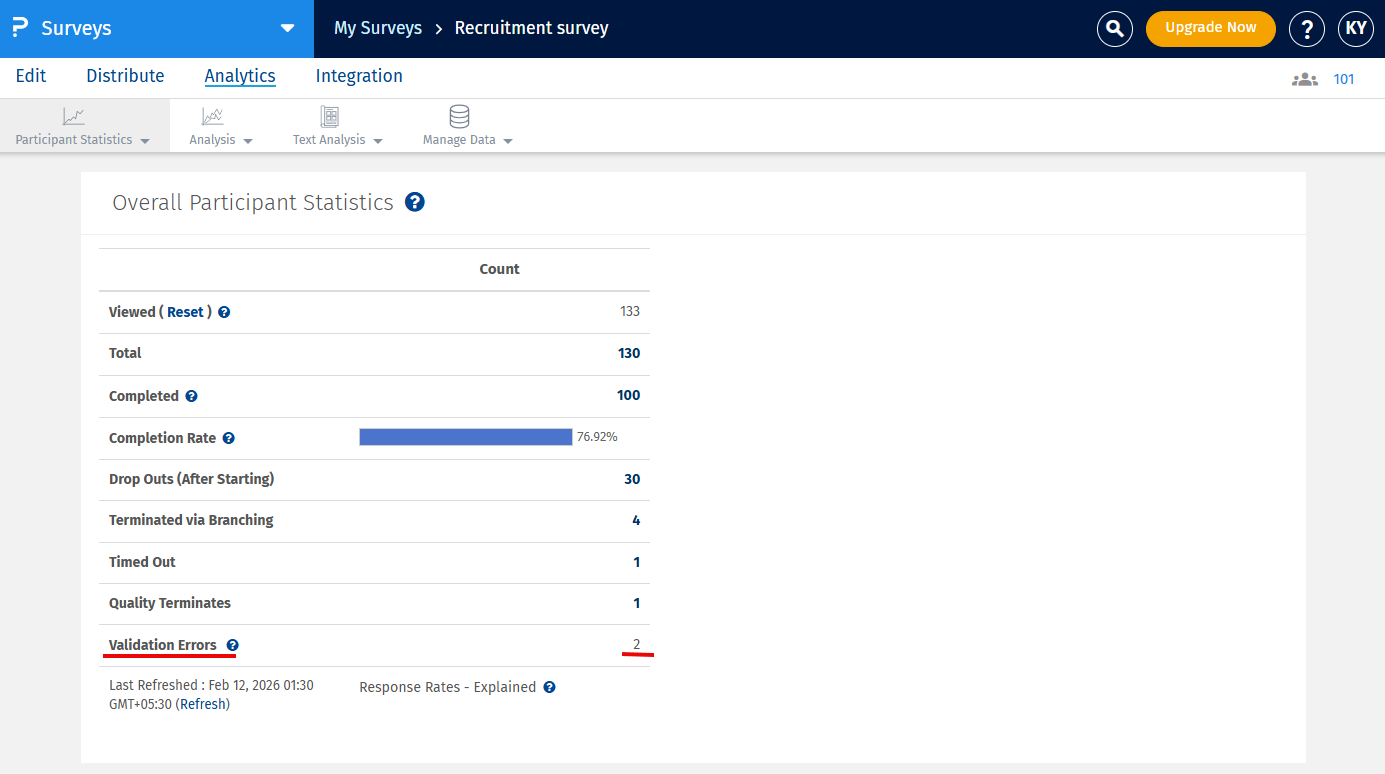Click the participants icon showing 101
This screenshot has width=1385, height=774.
(1305, 77)
